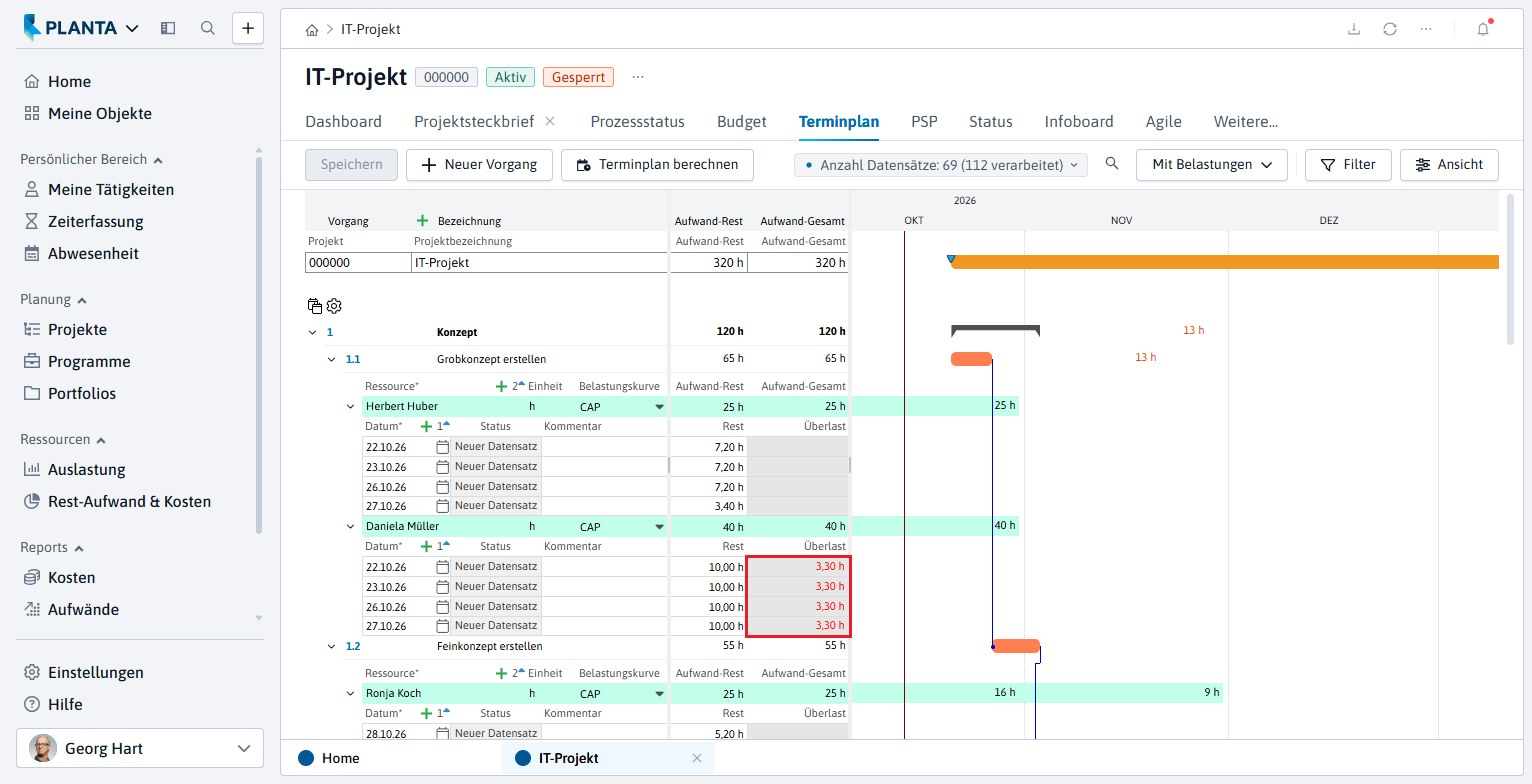Open calendar icon for date 22.10.26 under Herbert Huber
Image resolution: width=1532 pixels, height=784 pixels.
[443, 447]
